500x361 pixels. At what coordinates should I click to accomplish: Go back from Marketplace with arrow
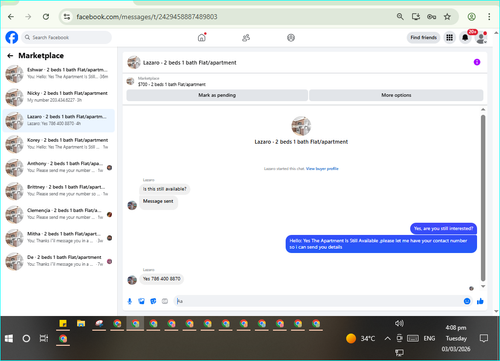[10, 56]
